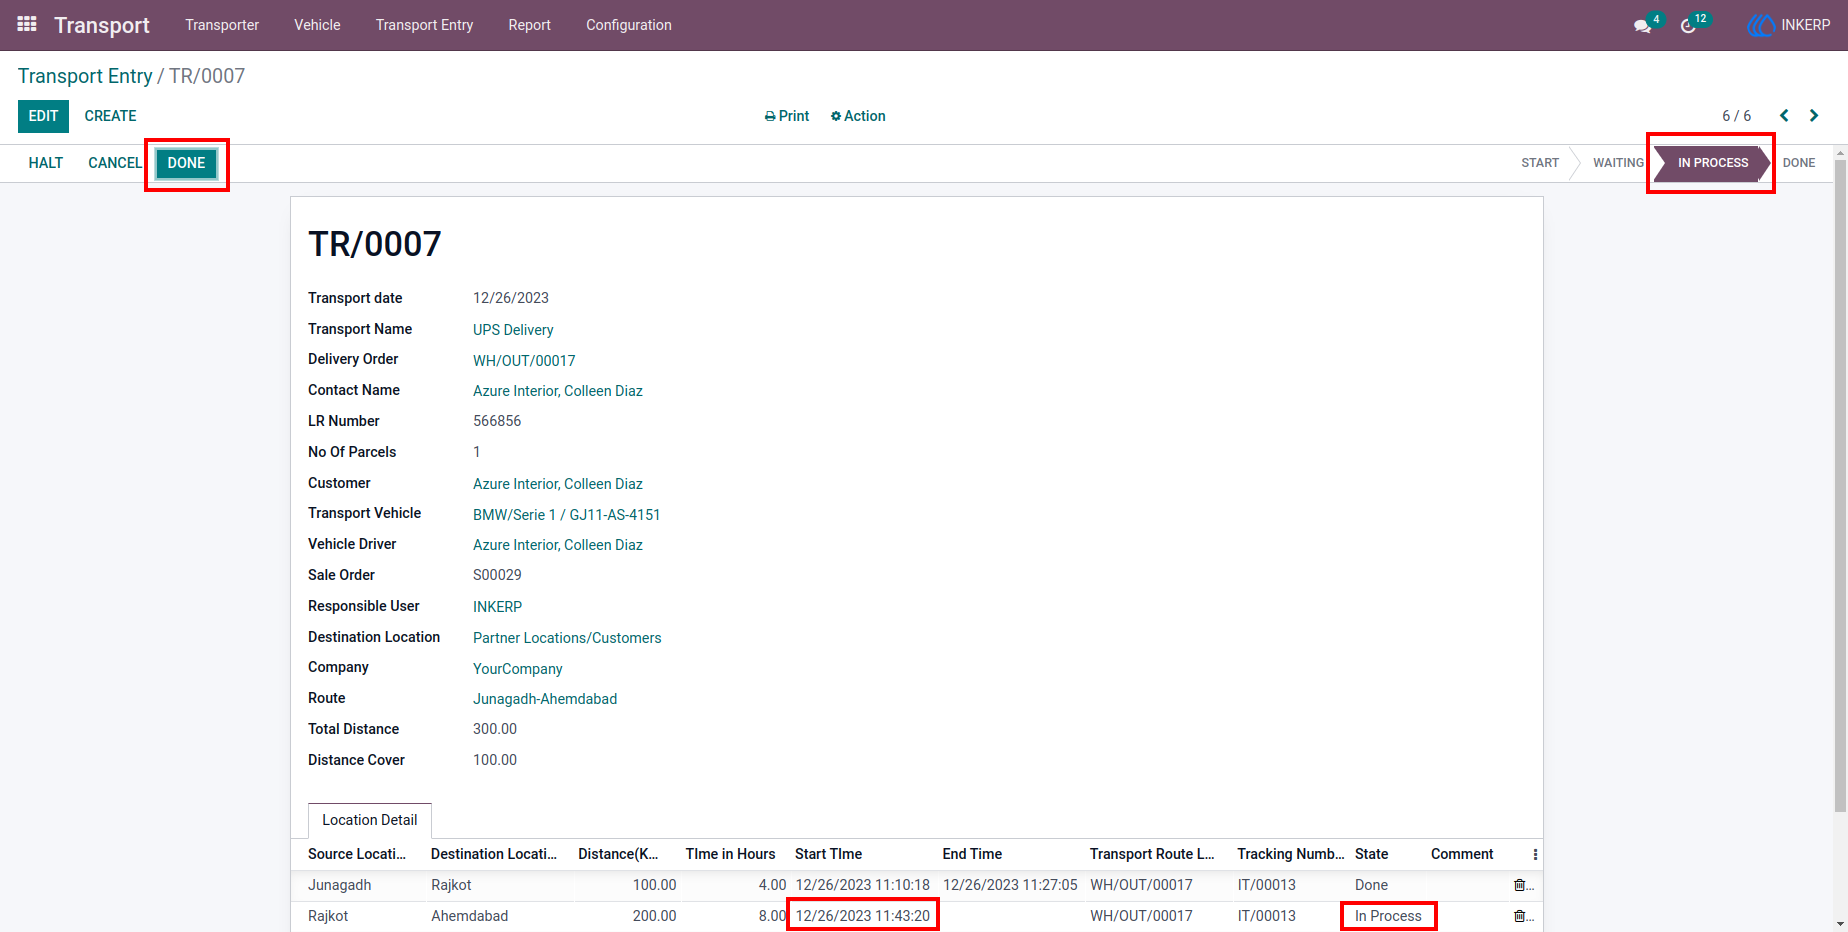Open the Responsible User INKERP link

coord(497,607)
